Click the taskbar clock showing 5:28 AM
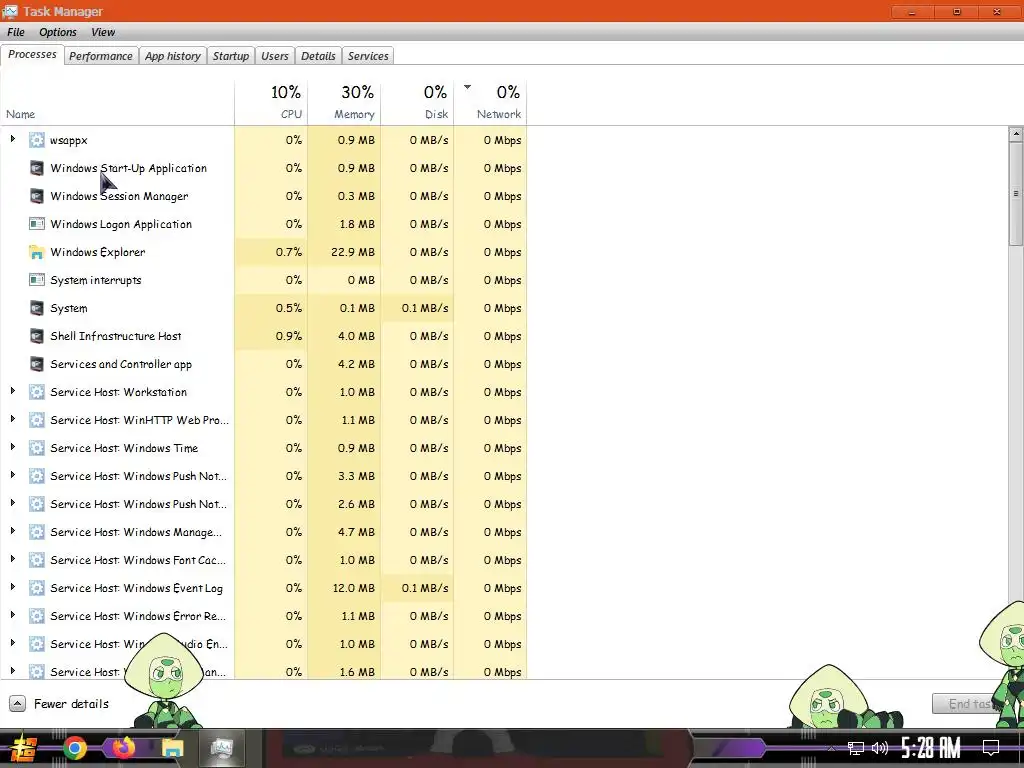The height and width of the screenshot is (768, 1024). tap(930, 748)
